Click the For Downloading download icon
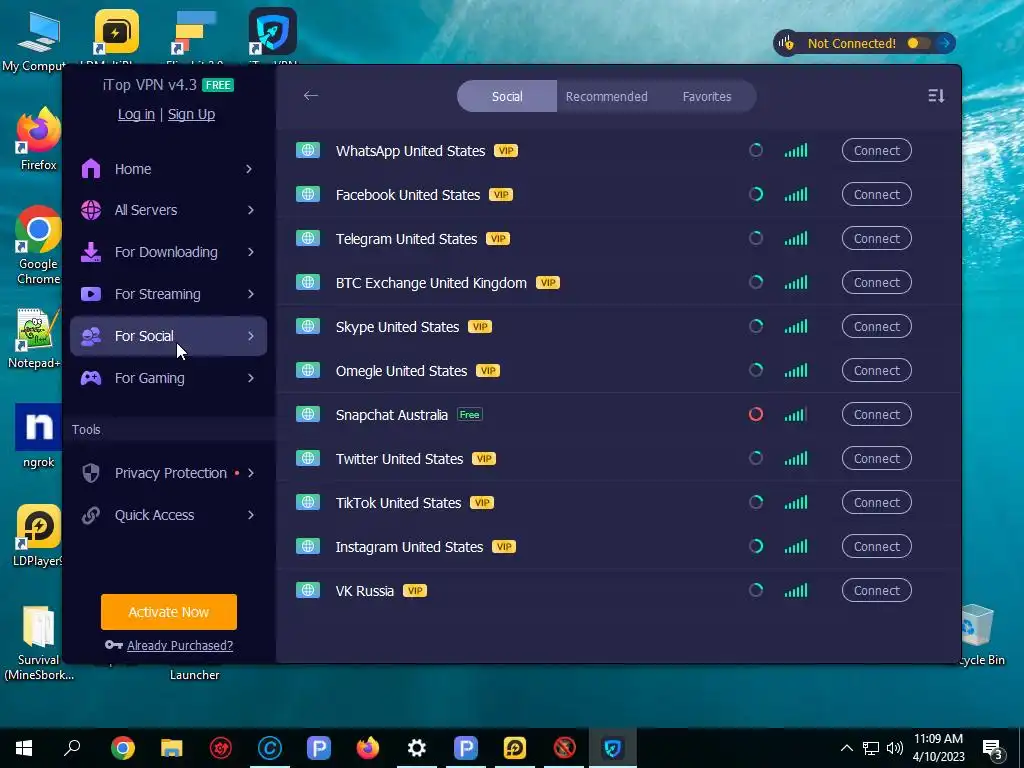This screenshot has width=1024, height=768. 91,252
